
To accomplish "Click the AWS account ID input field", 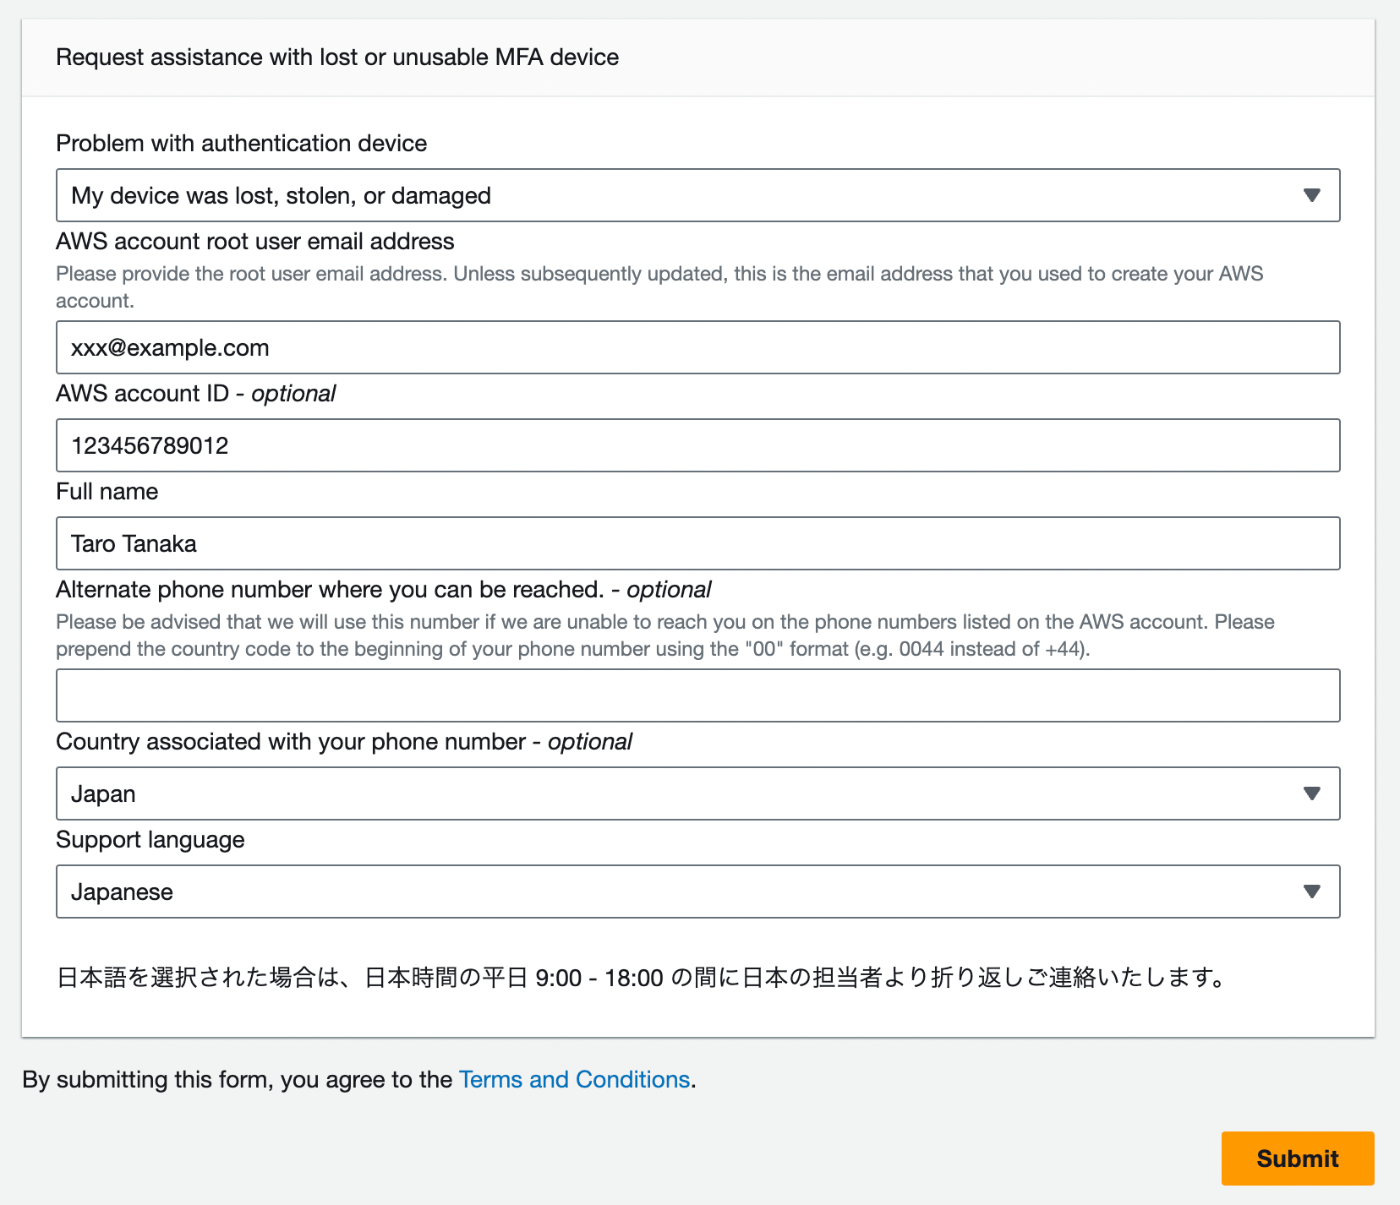I will click(x=698, y=445).
